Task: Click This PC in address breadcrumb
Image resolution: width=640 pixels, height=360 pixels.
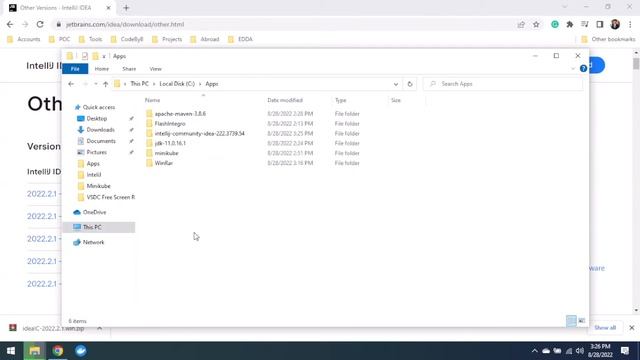Action: click(x=139, y=84)
